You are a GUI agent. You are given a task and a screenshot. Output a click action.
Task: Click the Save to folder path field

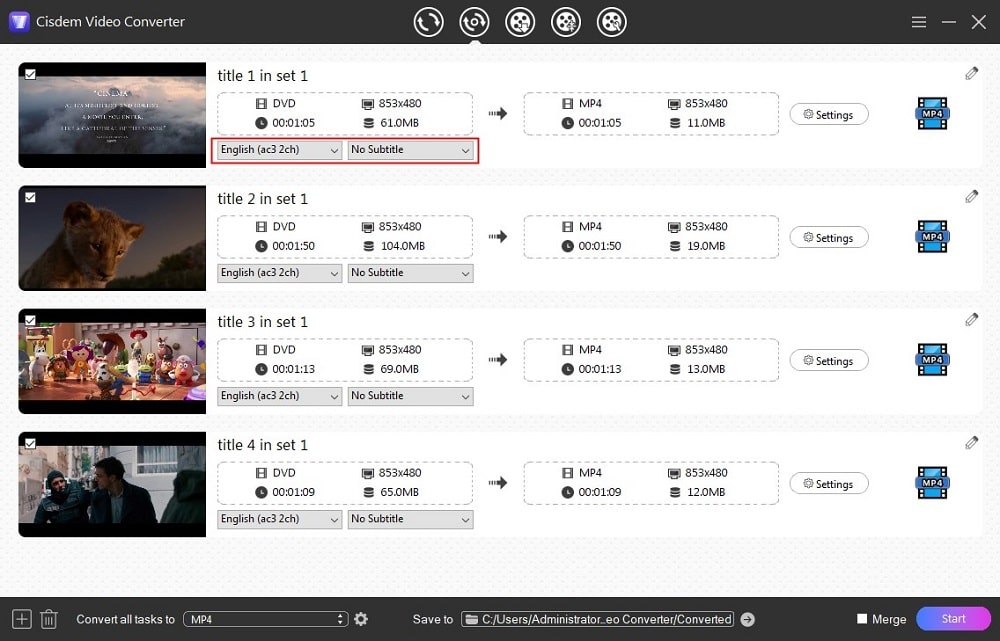tap(598, 619)
